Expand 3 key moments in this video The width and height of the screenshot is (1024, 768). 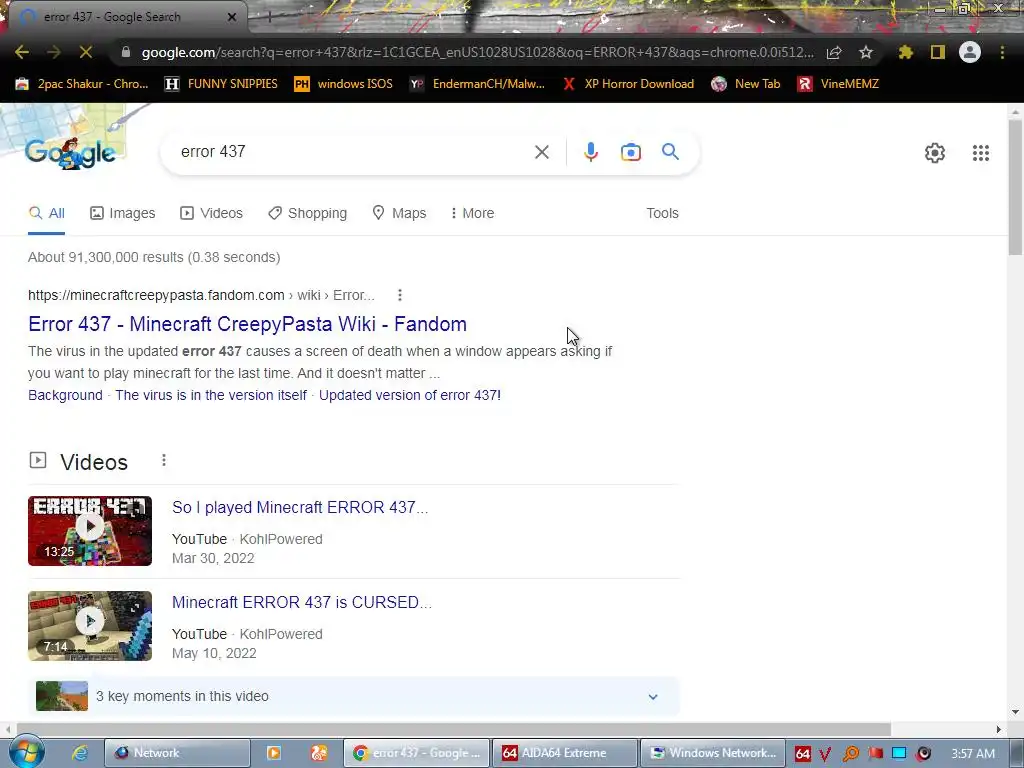353,696
